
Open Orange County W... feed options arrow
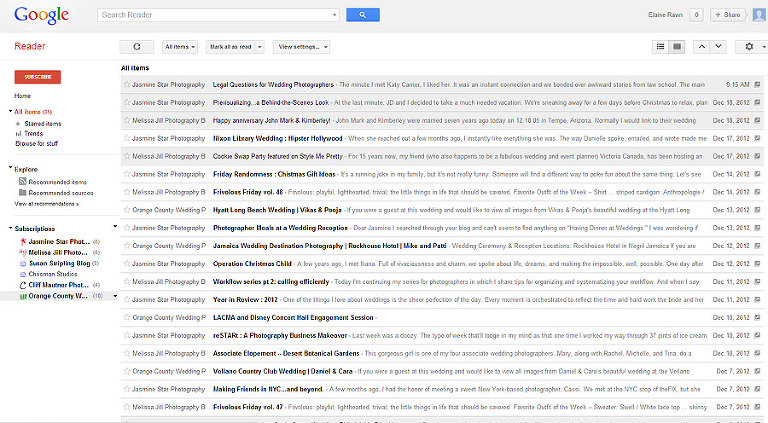(115, 296)
